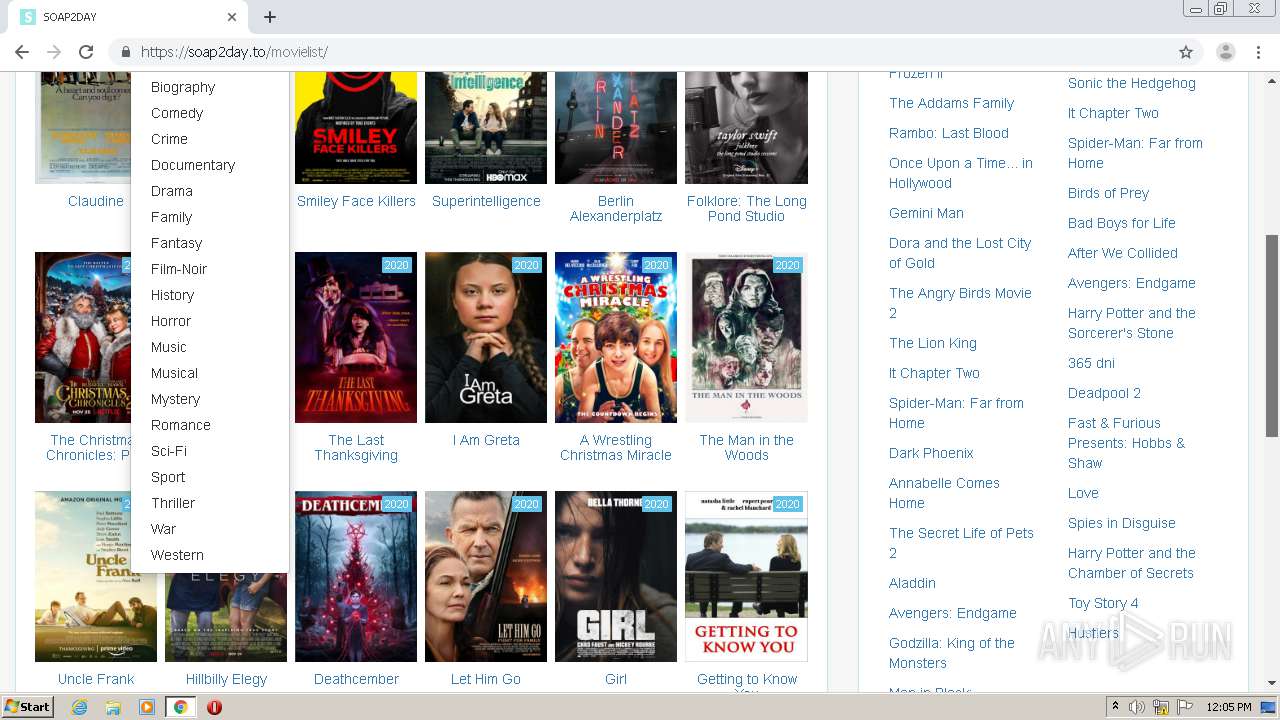Click the red Opera icon in the taskbar
The height and width of the screenshot is (720, 1280).
click(214, 707)
